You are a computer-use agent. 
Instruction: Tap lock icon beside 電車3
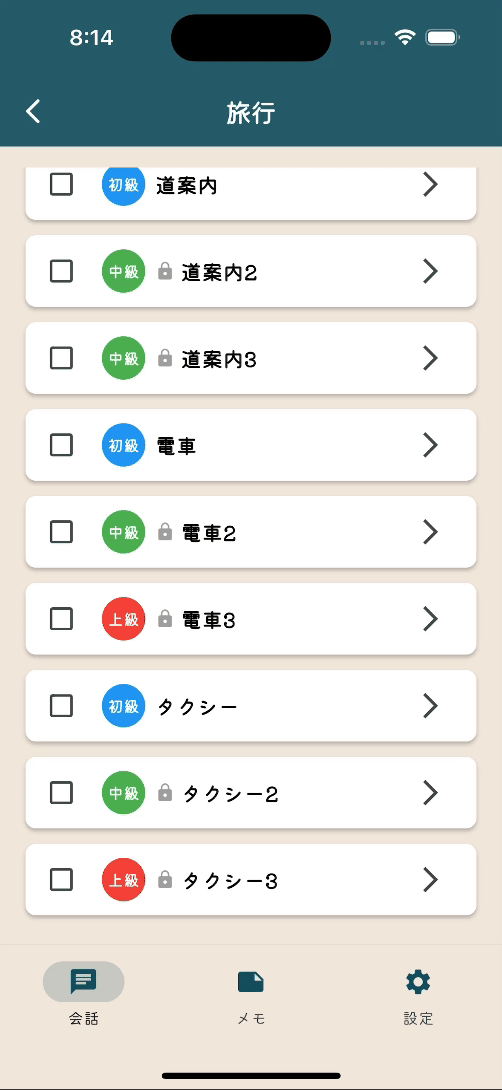(165, 619)
